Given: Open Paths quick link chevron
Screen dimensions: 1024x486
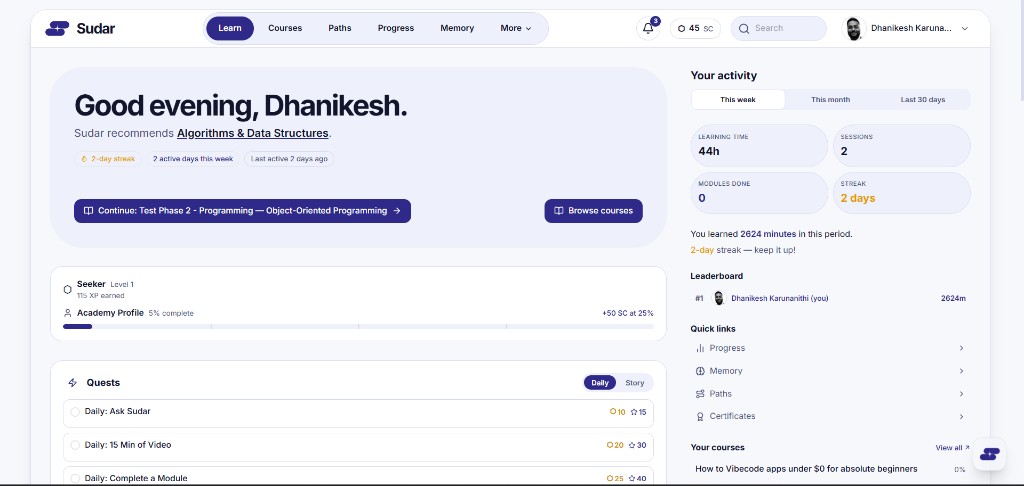Looking at the screenshot, I should 961,394.
